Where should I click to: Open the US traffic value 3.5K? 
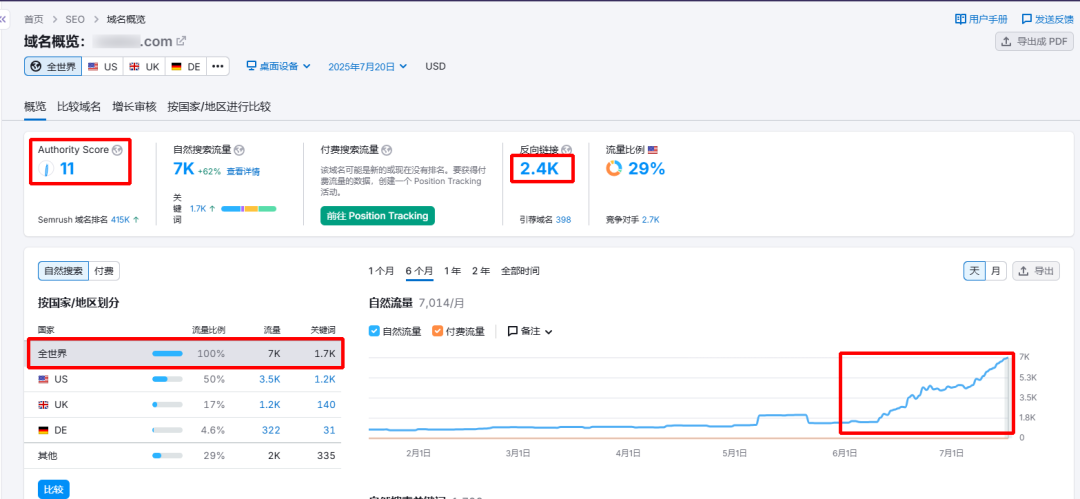(269, 379)
